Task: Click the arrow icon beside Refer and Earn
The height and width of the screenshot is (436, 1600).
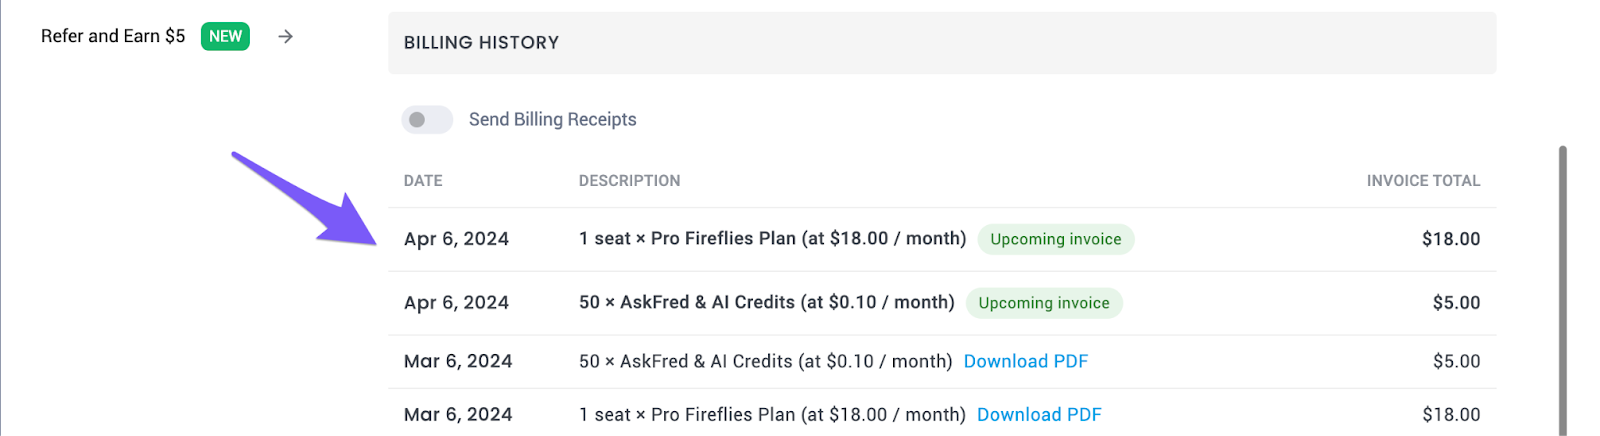Action: 286,37
